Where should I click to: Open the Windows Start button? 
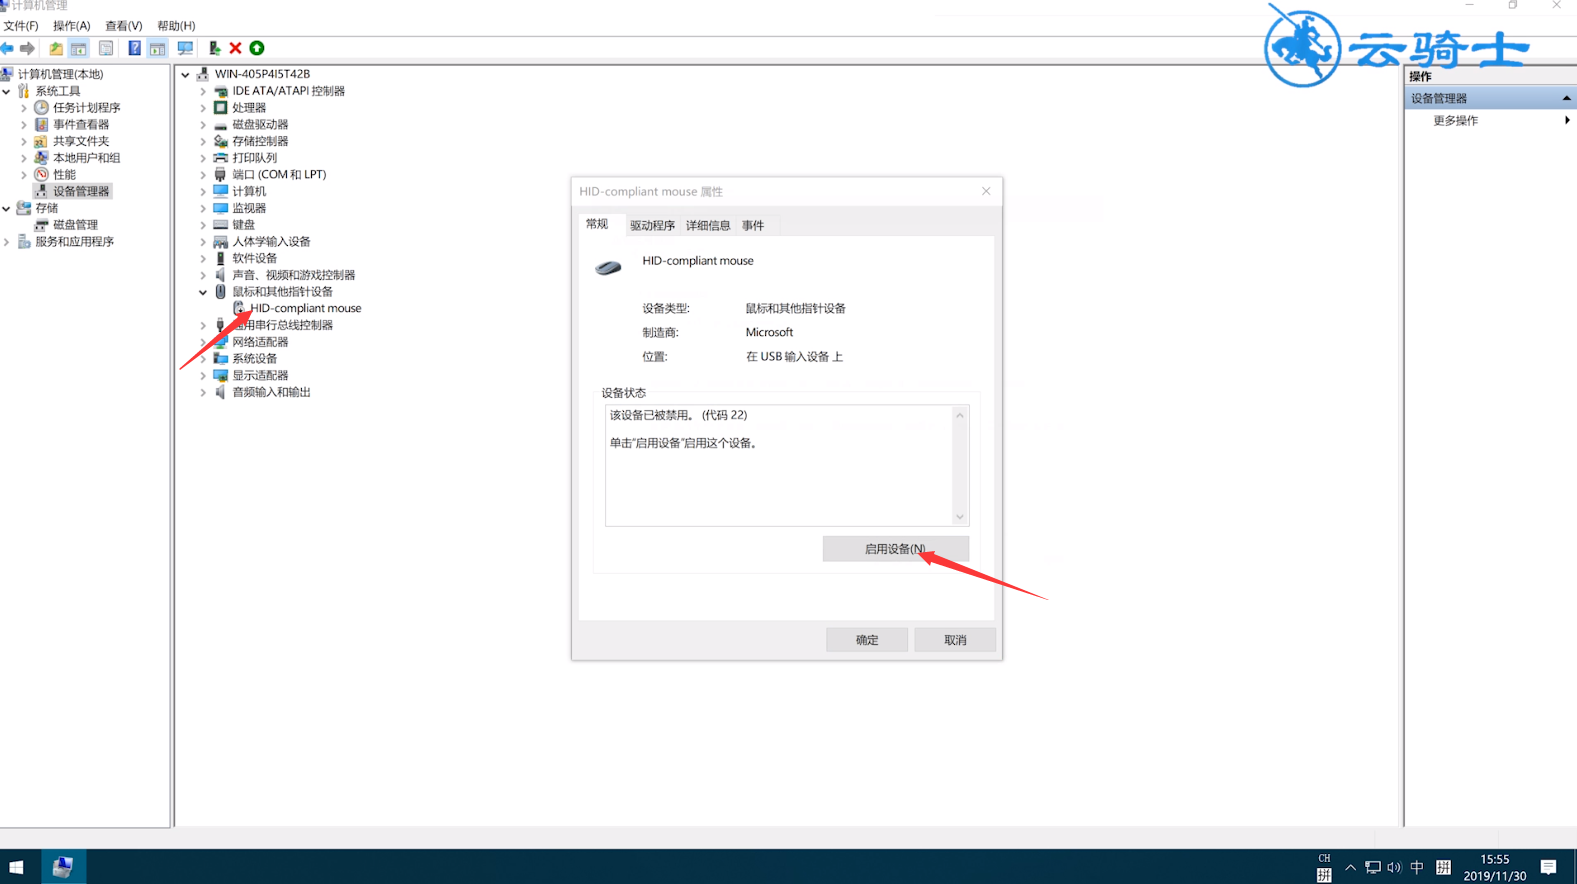tap(16, 867)
